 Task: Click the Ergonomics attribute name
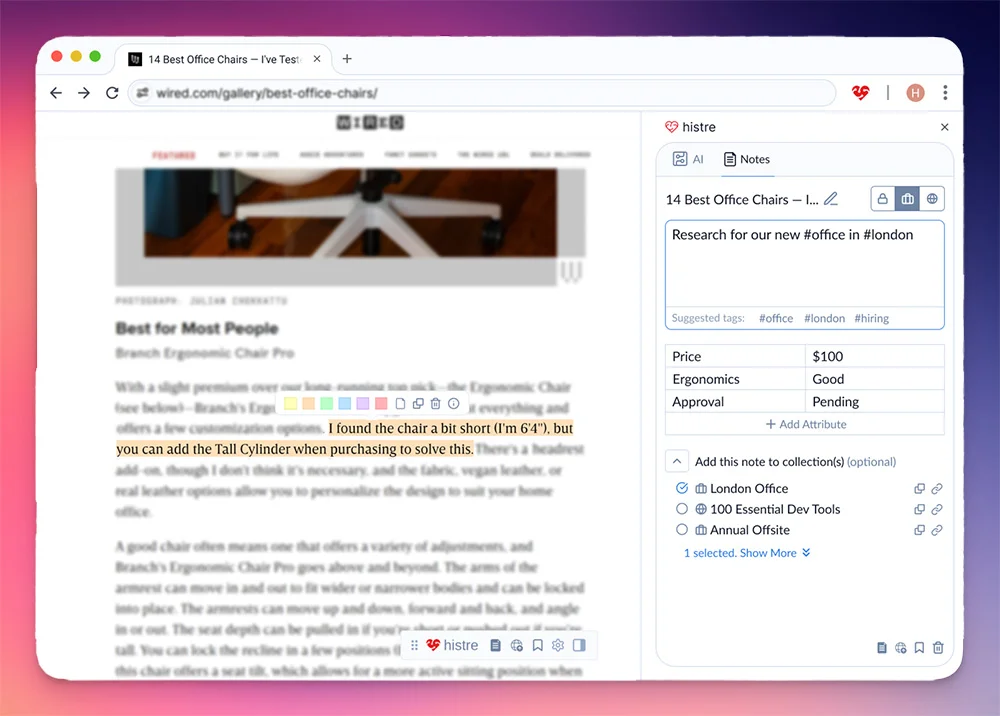(735, 379)
